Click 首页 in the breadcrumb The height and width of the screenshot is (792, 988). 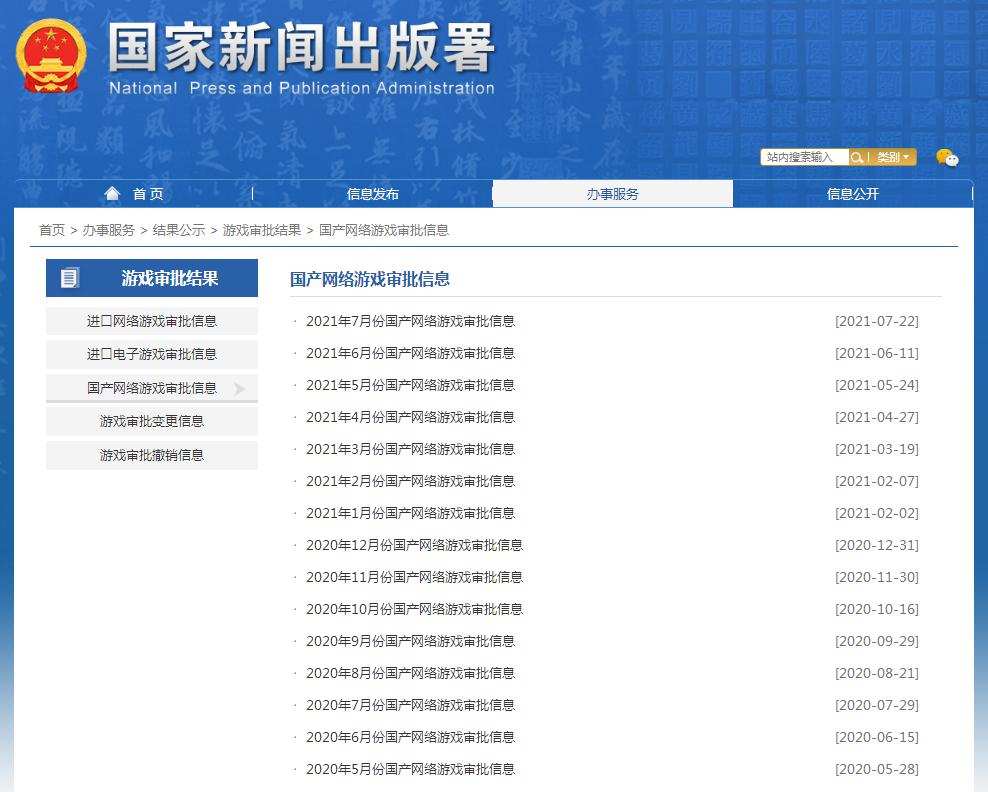pos(52,230)
